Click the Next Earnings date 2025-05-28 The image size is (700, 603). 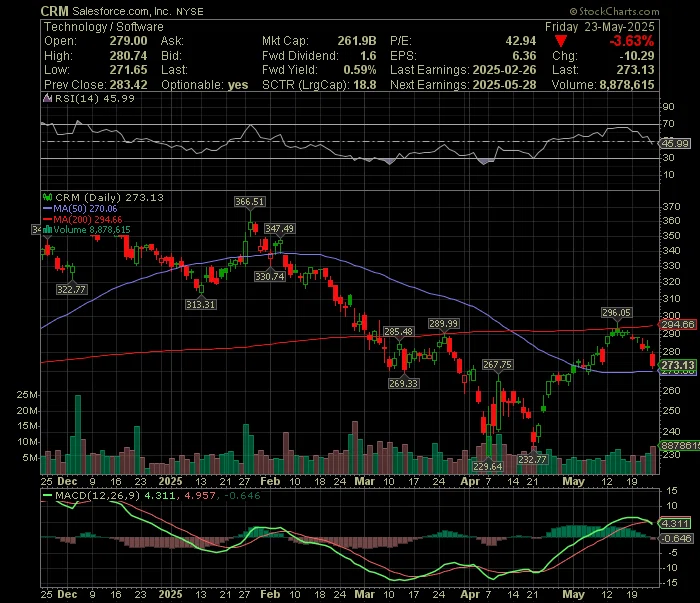[504, 84]
